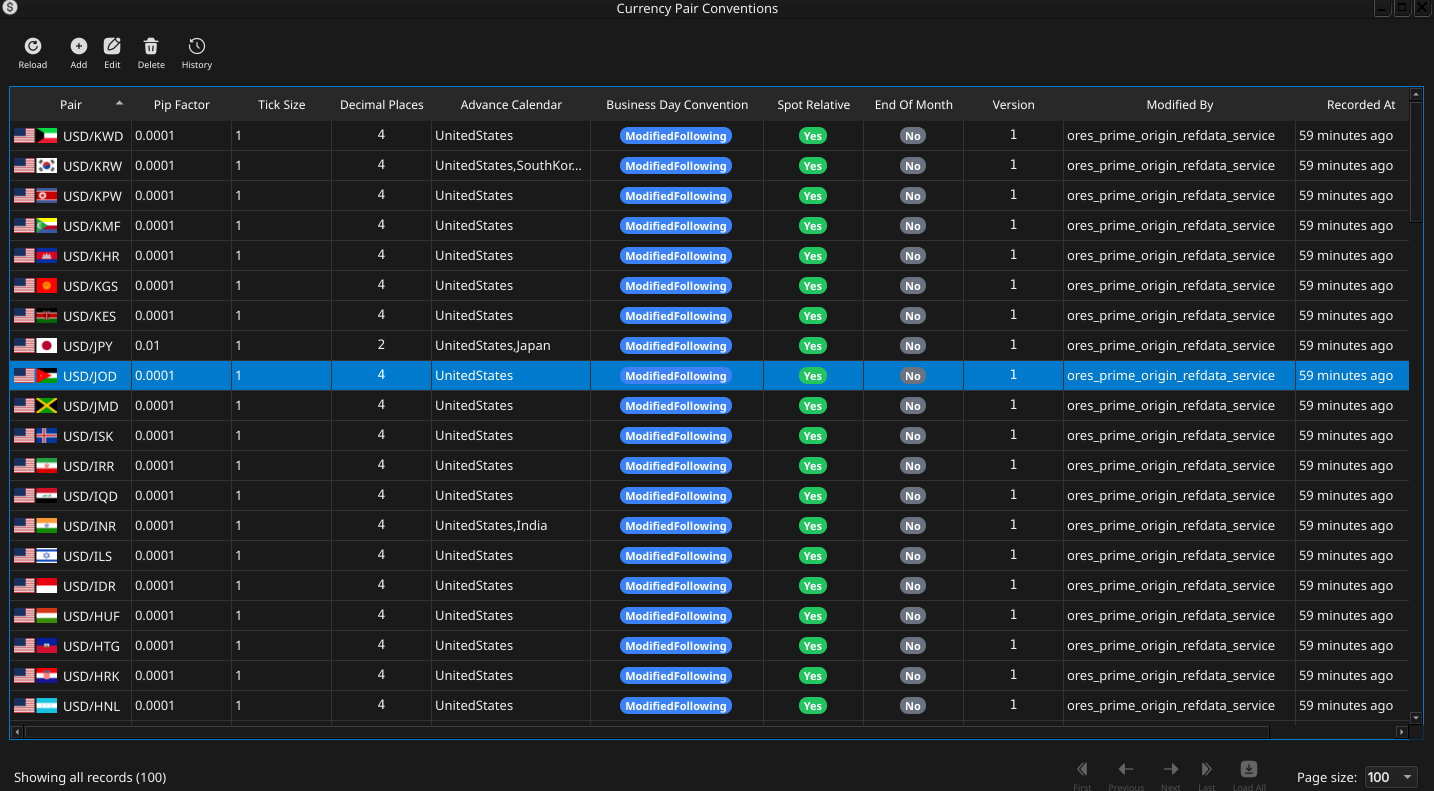Click ModifiedFollowing badge in USD/IRR row
The height and width of the screenshot is (791, 1434).
(x=676, y=466)
